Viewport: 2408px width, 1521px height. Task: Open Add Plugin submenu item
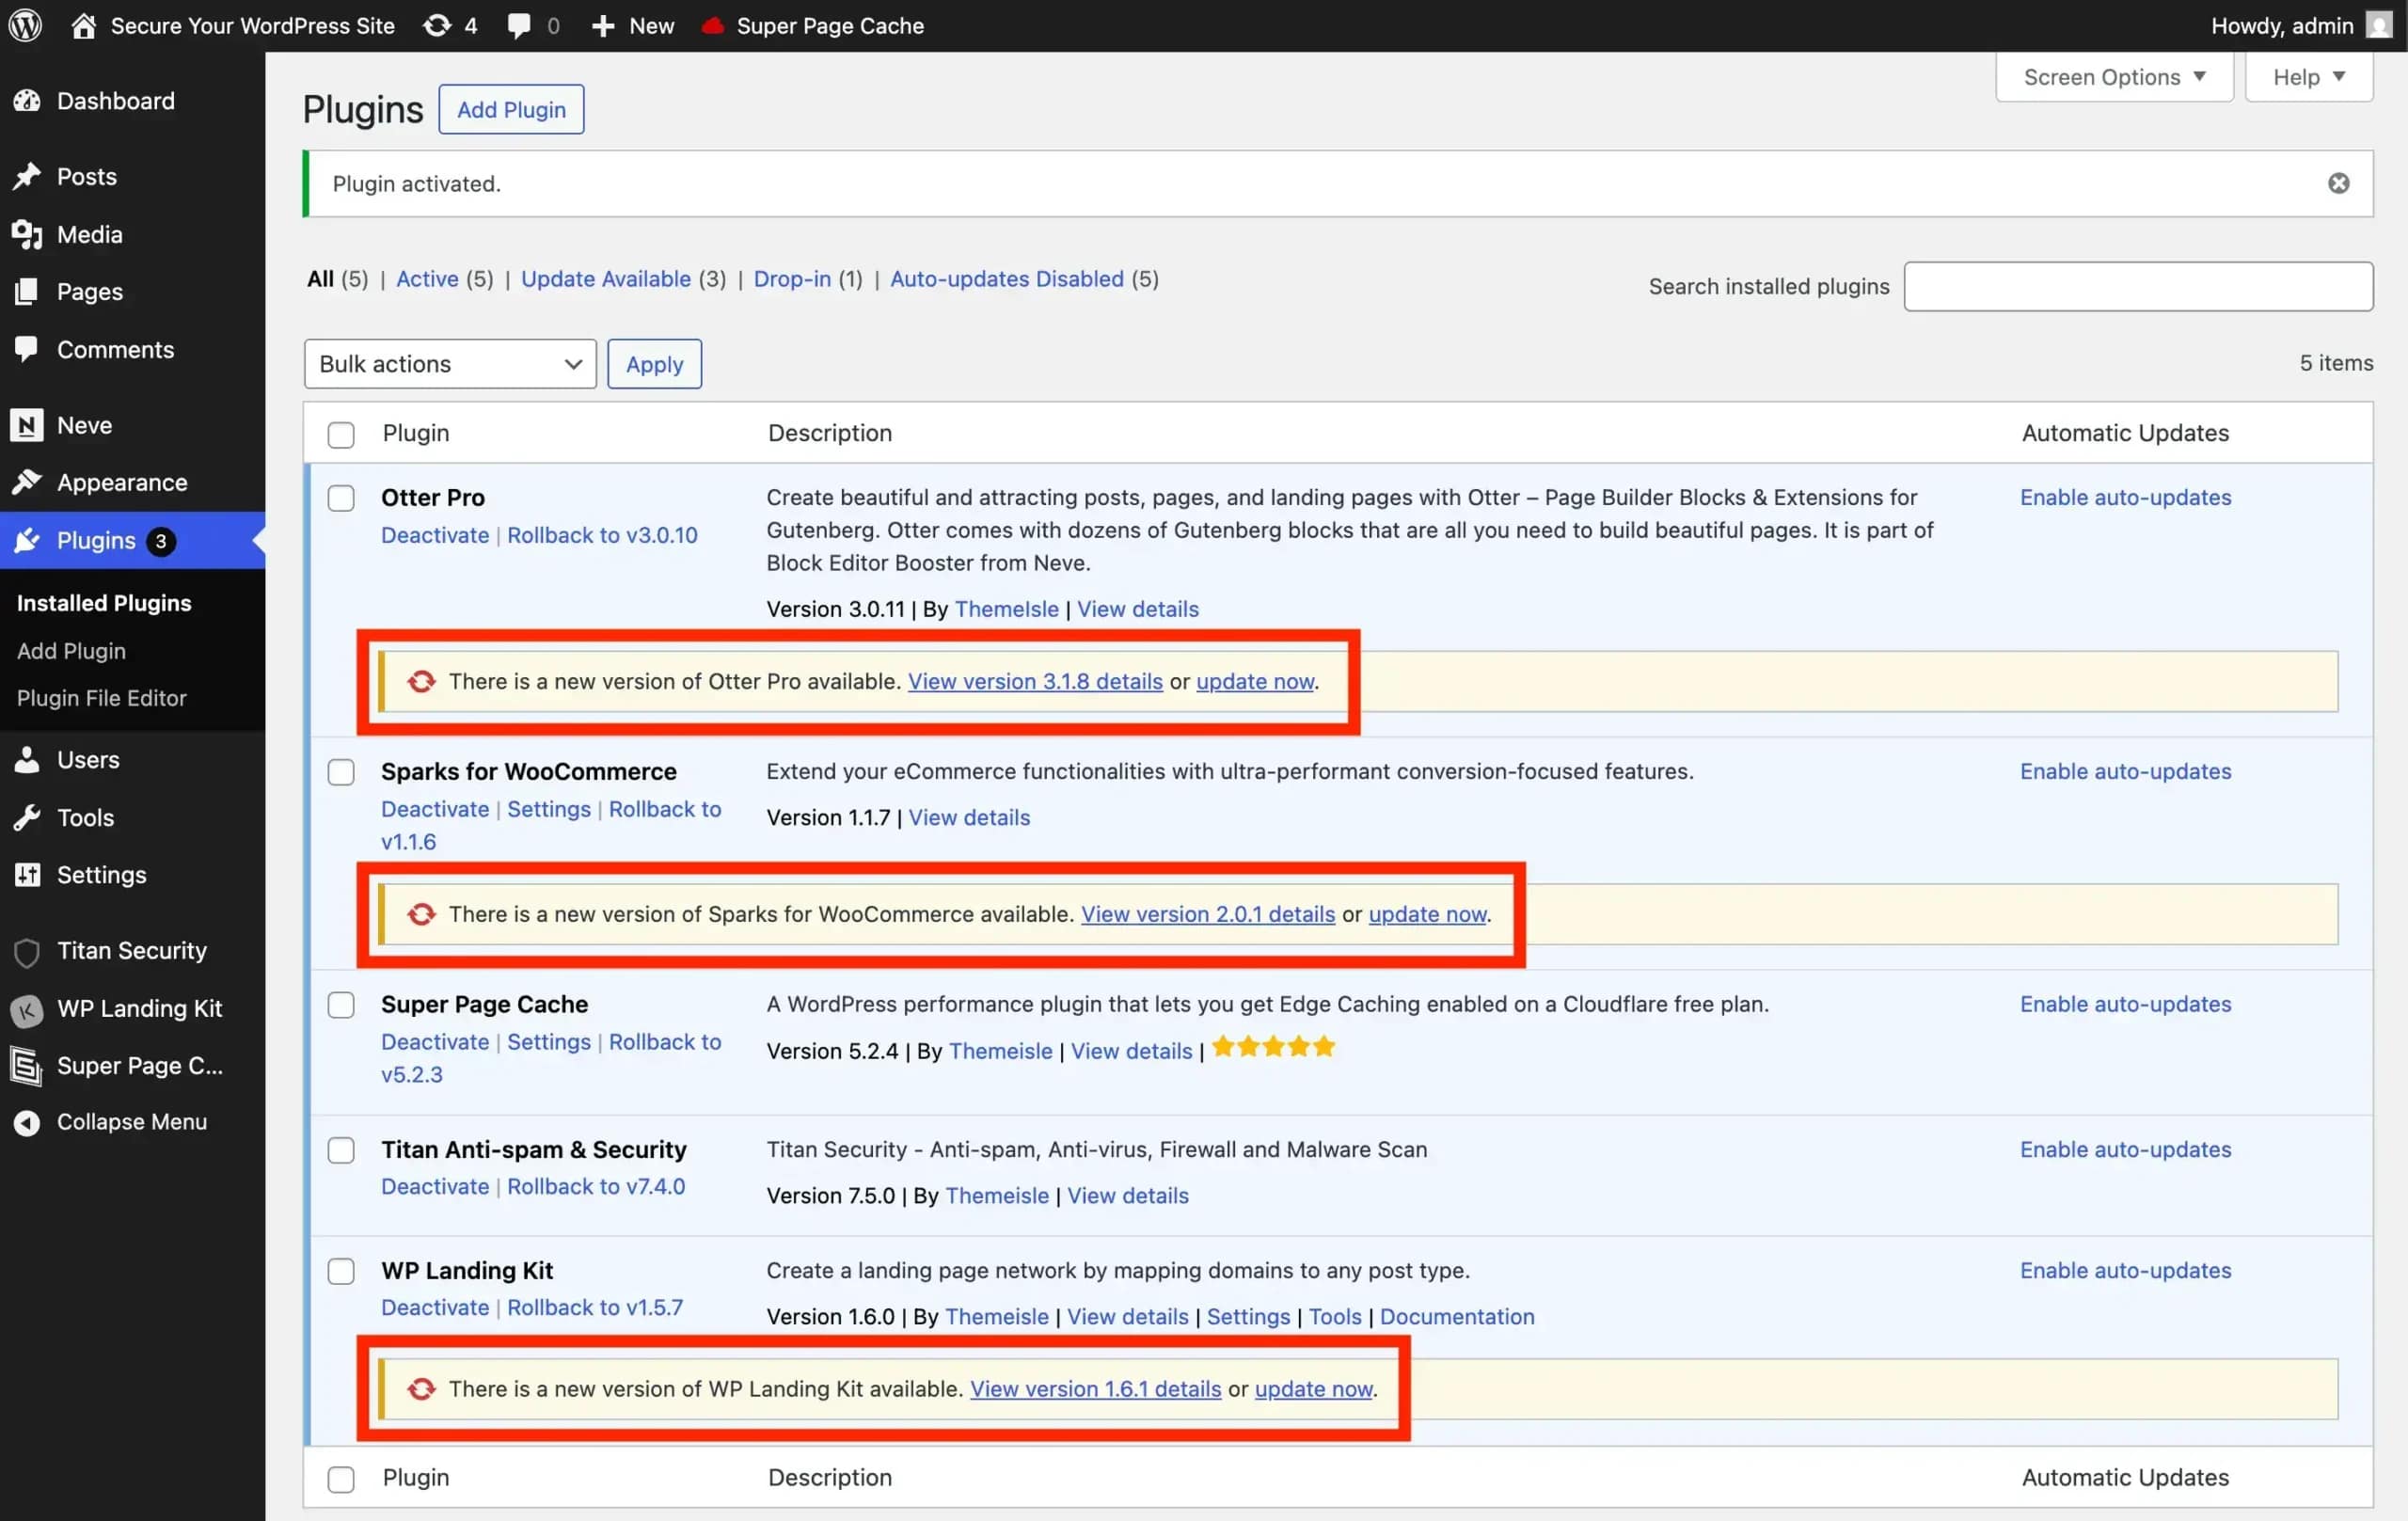71,651
